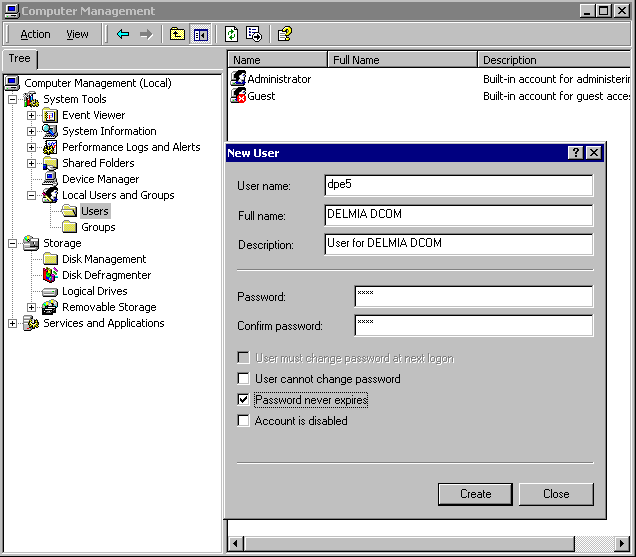Image resolution: width=636 pixels, height=557 pixels.
Task: Click into the Full name text field
Action: [x=458, y=215]
